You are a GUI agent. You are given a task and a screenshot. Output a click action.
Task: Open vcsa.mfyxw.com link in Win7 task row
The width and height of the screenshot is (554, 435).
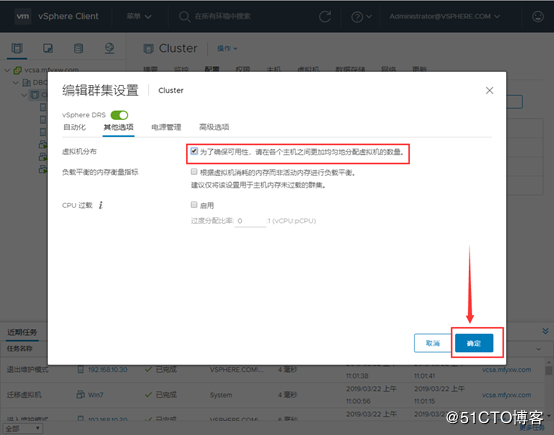click(x=506, y=395)
